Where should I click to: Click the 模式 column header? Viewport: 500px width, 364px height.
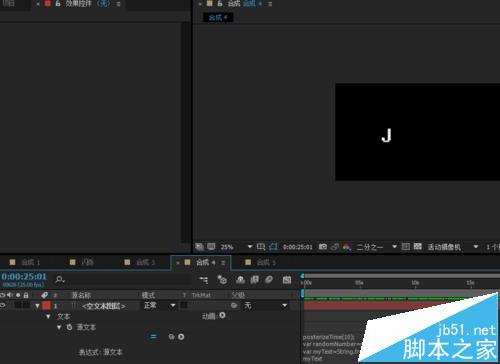point(148,295)
